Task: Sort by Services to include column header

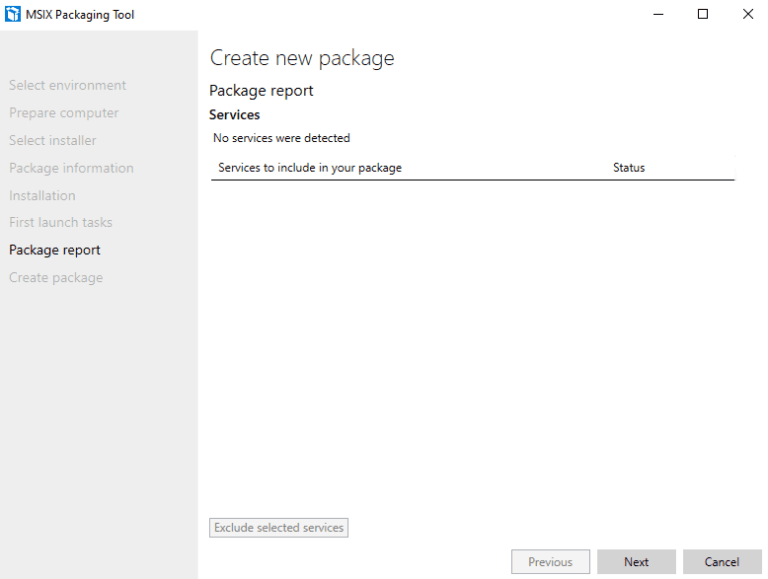Action: 310,168
